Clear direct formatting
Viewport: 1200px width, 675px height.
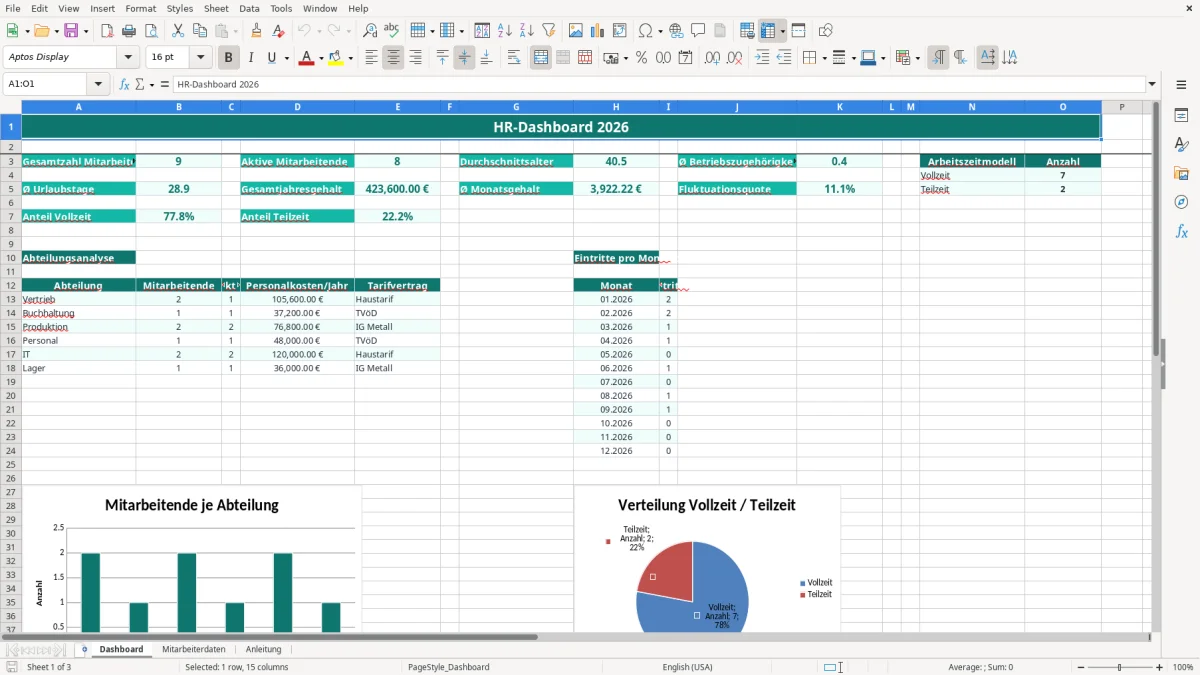(x=278, y=31)
